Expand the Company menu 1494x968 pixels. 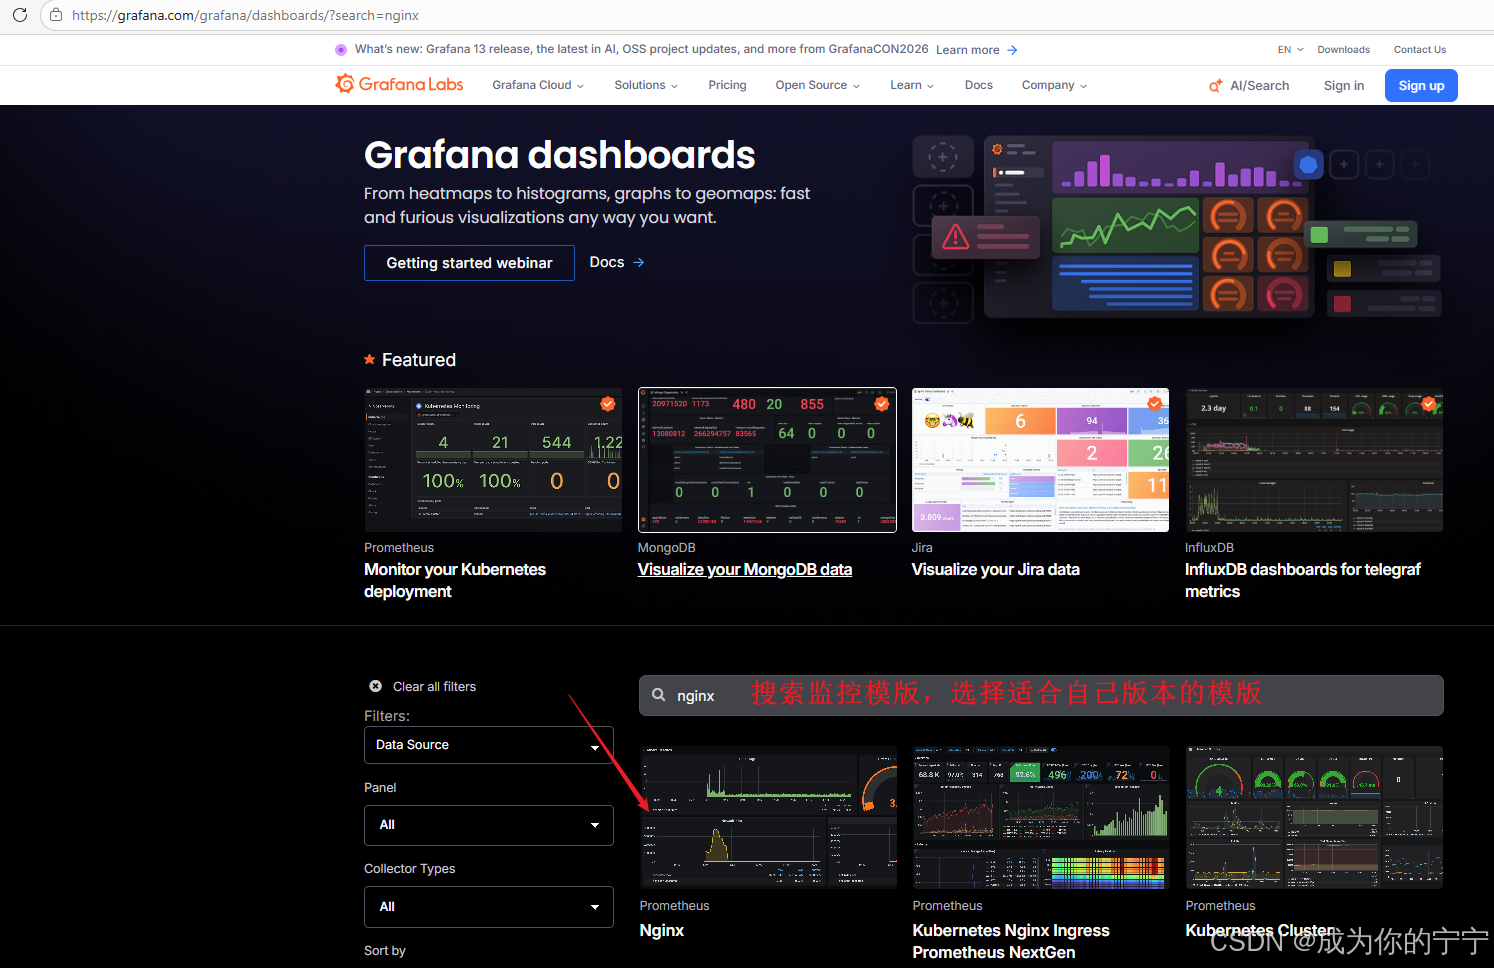1054,85
